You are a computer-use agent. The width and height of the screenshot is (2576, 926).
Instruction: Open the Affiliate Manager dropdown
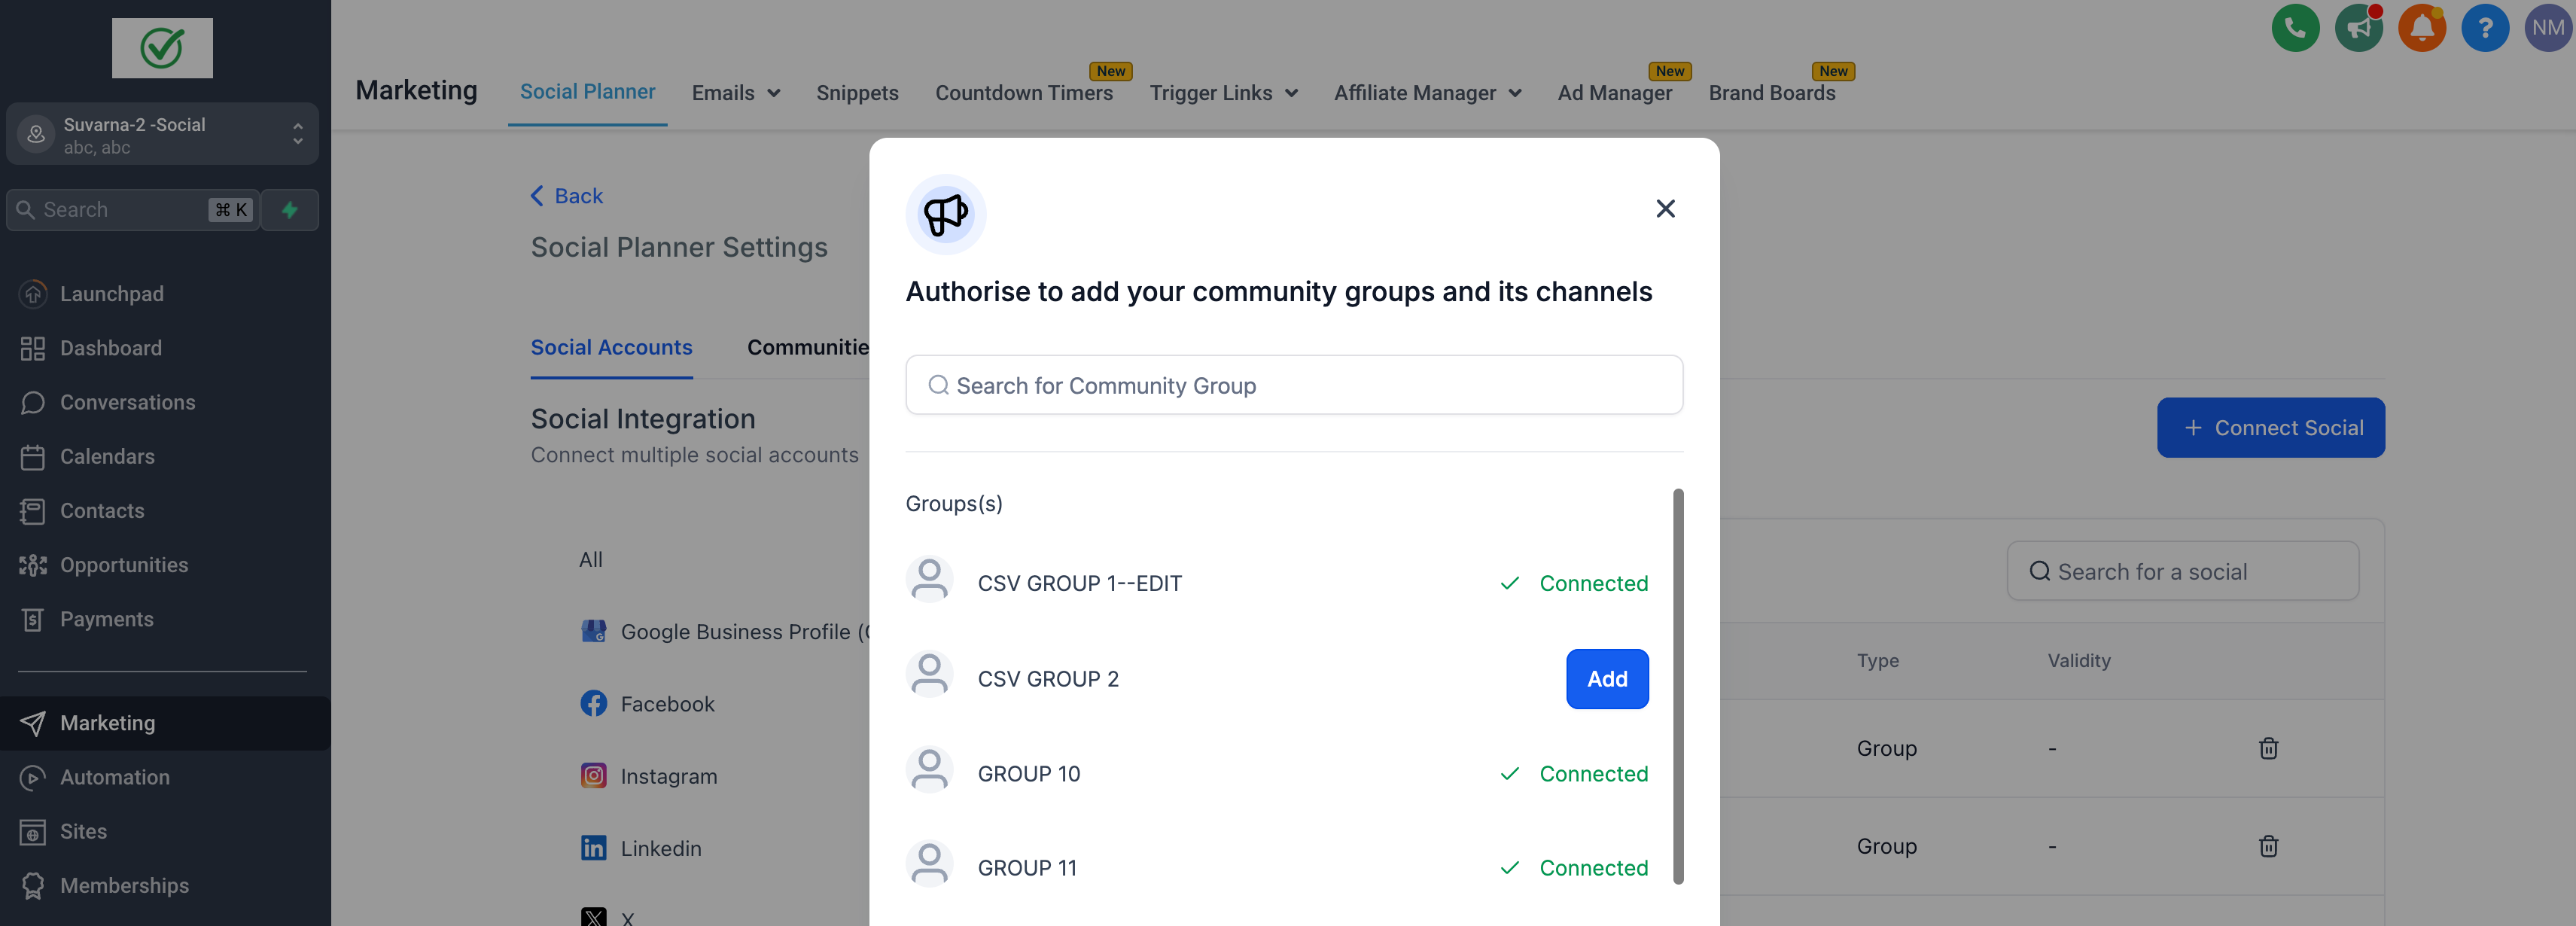[x=1427, y=93]
